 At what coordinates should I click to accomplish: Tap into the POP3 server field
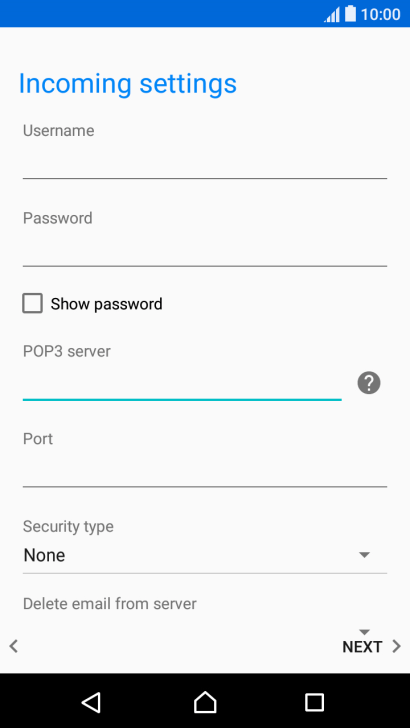pyautogui.click(x=182, y=384)
